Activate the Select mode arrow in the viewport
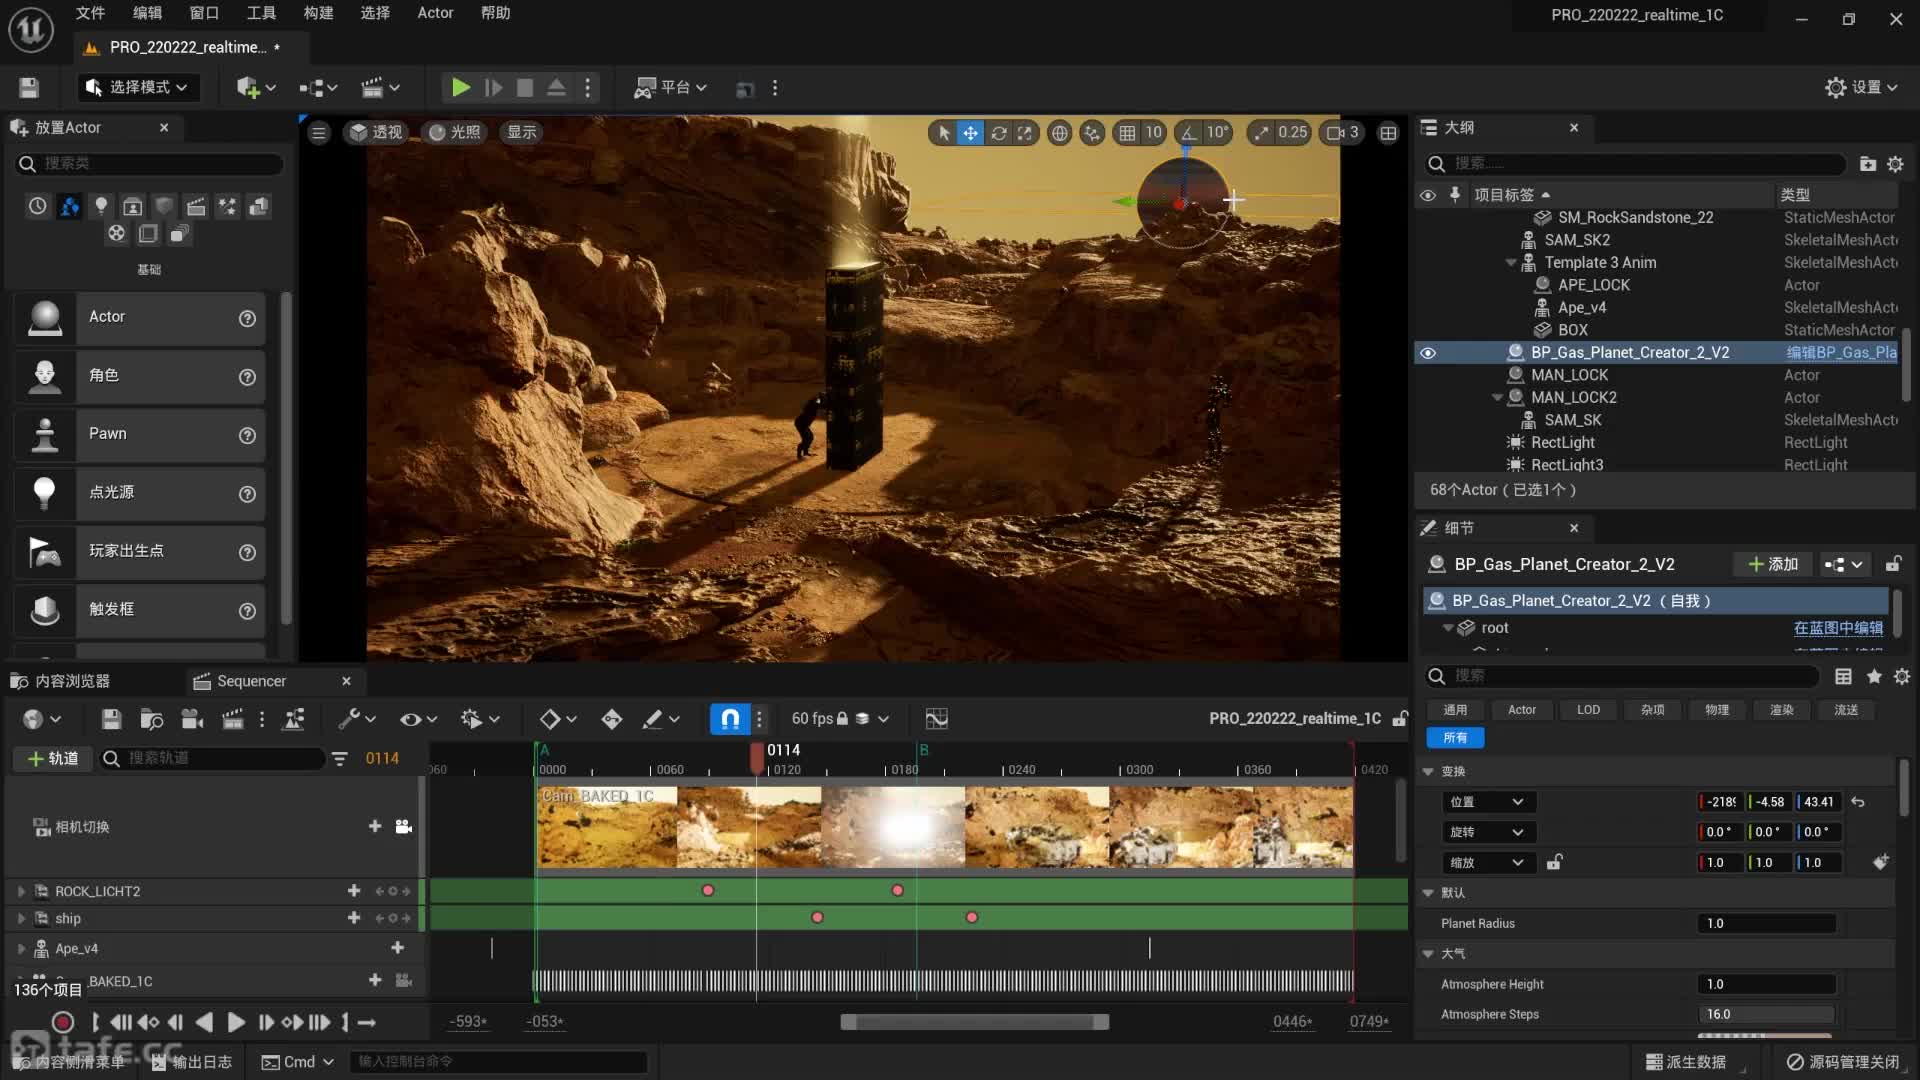Image resolution: width=1920 pixels, height=1080 pixels. (x=944, y=132)
